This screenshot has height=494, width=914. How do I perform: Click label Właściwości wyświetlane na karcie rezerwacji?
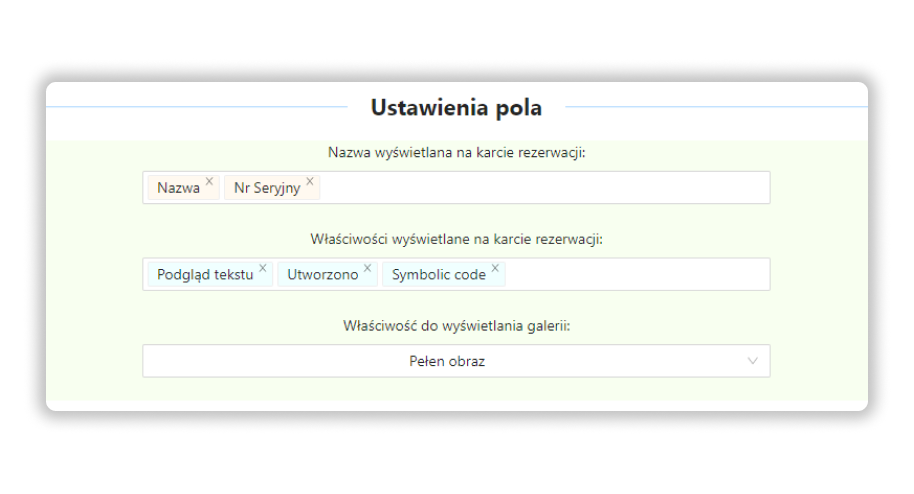(x=456, y=239)
